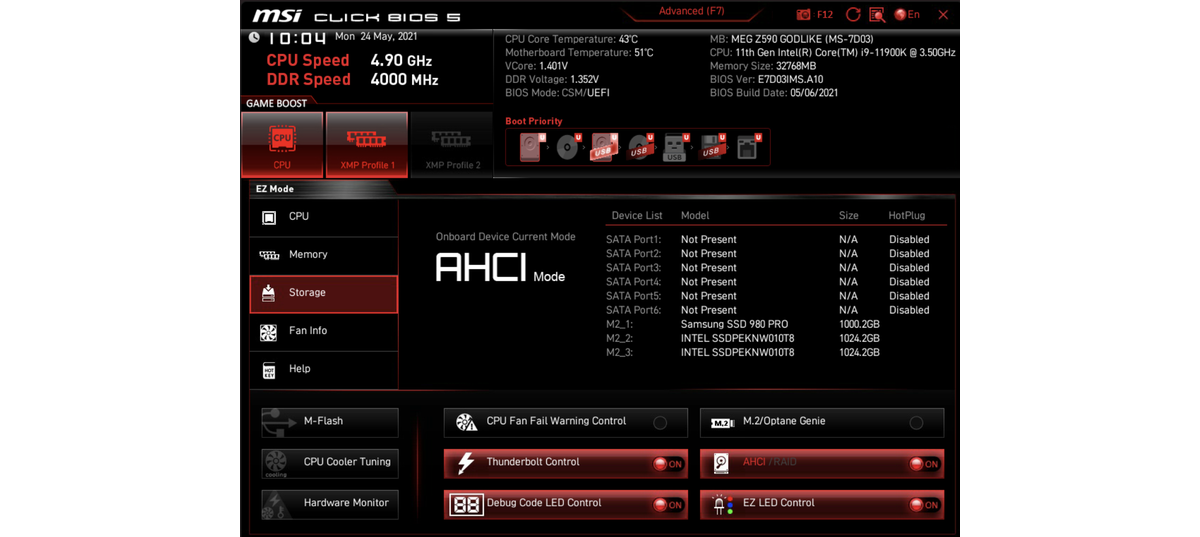Select the USB floppy boot priority icon
This screenshot has width=1200, height=537.
pos(712,148)
